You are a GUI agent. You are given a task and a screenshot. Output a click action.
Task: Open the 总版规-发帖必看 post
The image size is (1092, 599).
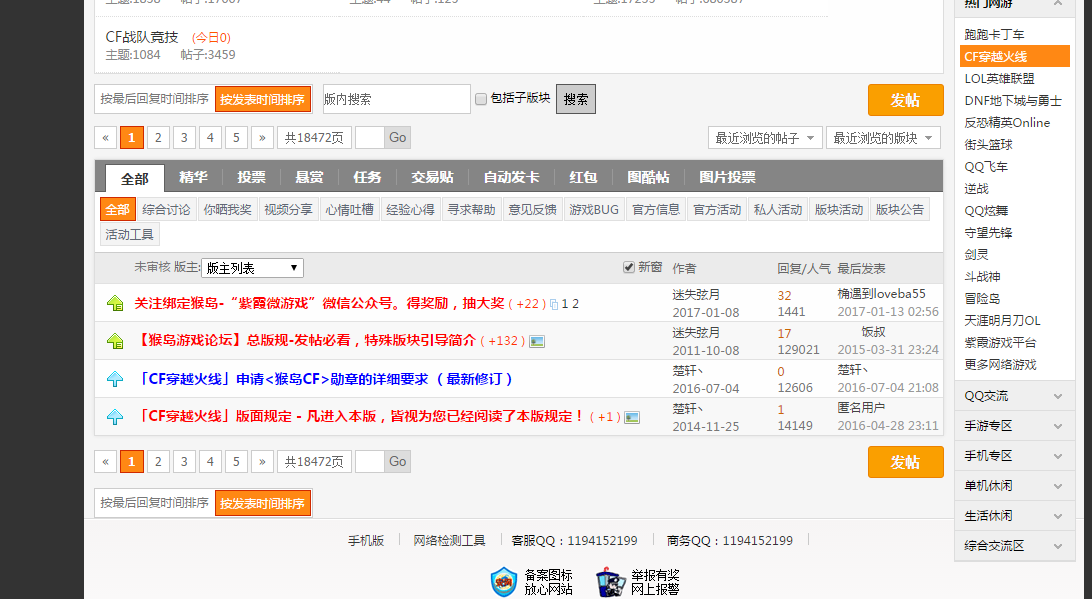(305, 340)
